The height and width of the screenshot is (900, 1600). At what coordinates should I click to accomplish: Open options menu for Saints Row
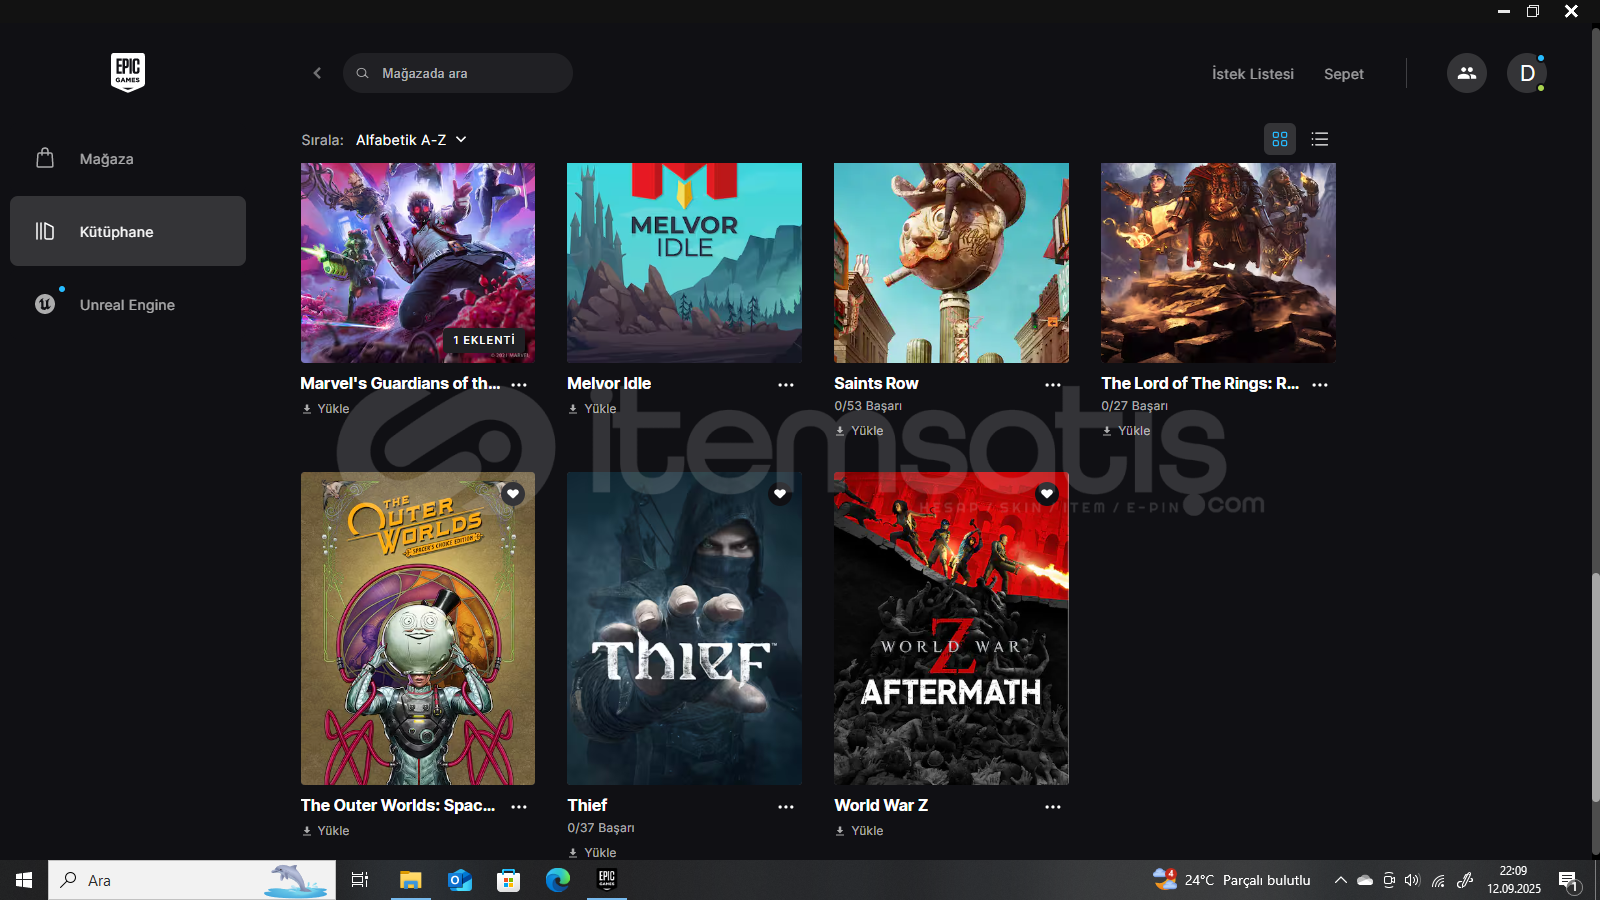(x=1053, y=384)
